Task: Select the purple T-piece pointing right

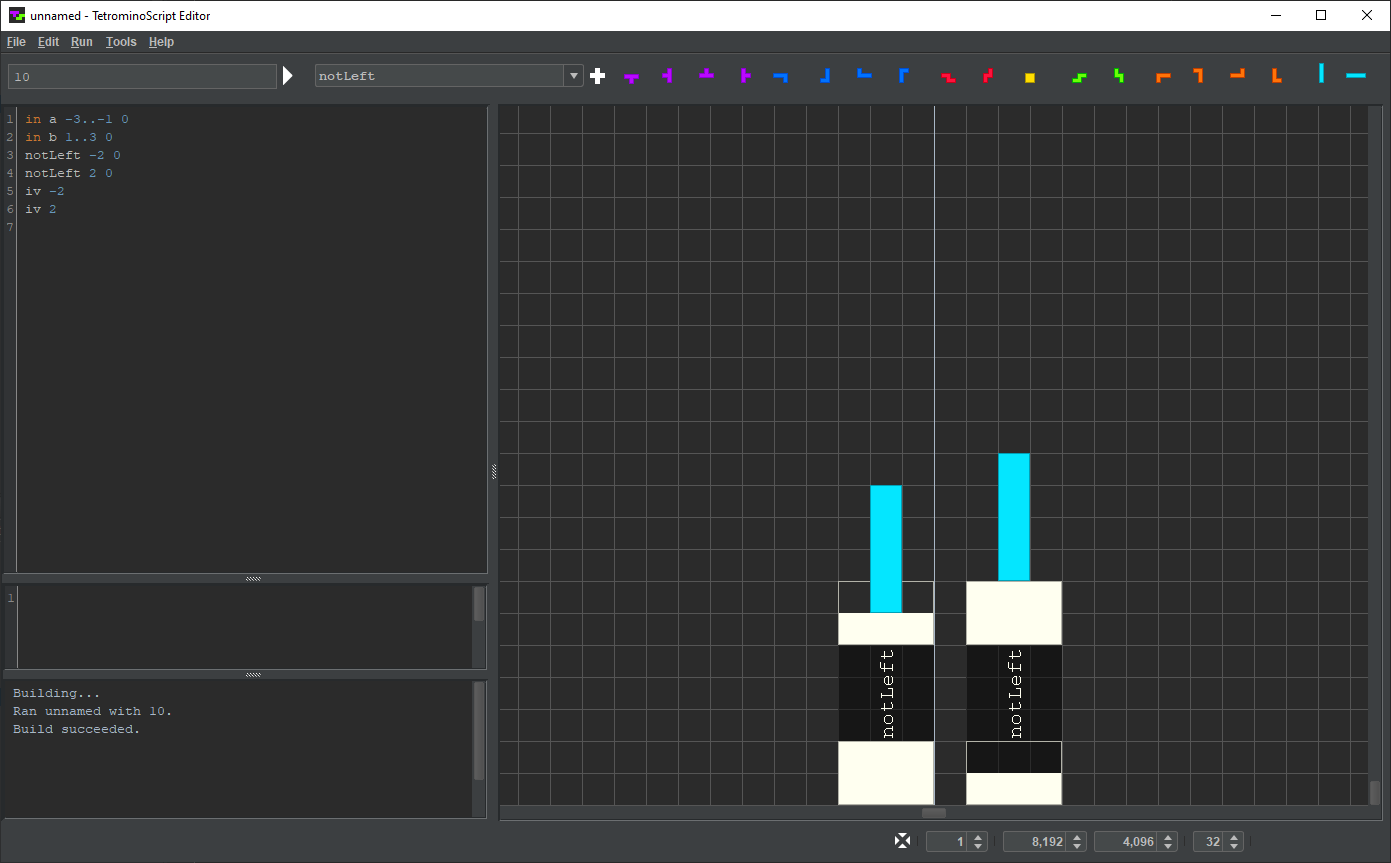Action: pos(745,75)
